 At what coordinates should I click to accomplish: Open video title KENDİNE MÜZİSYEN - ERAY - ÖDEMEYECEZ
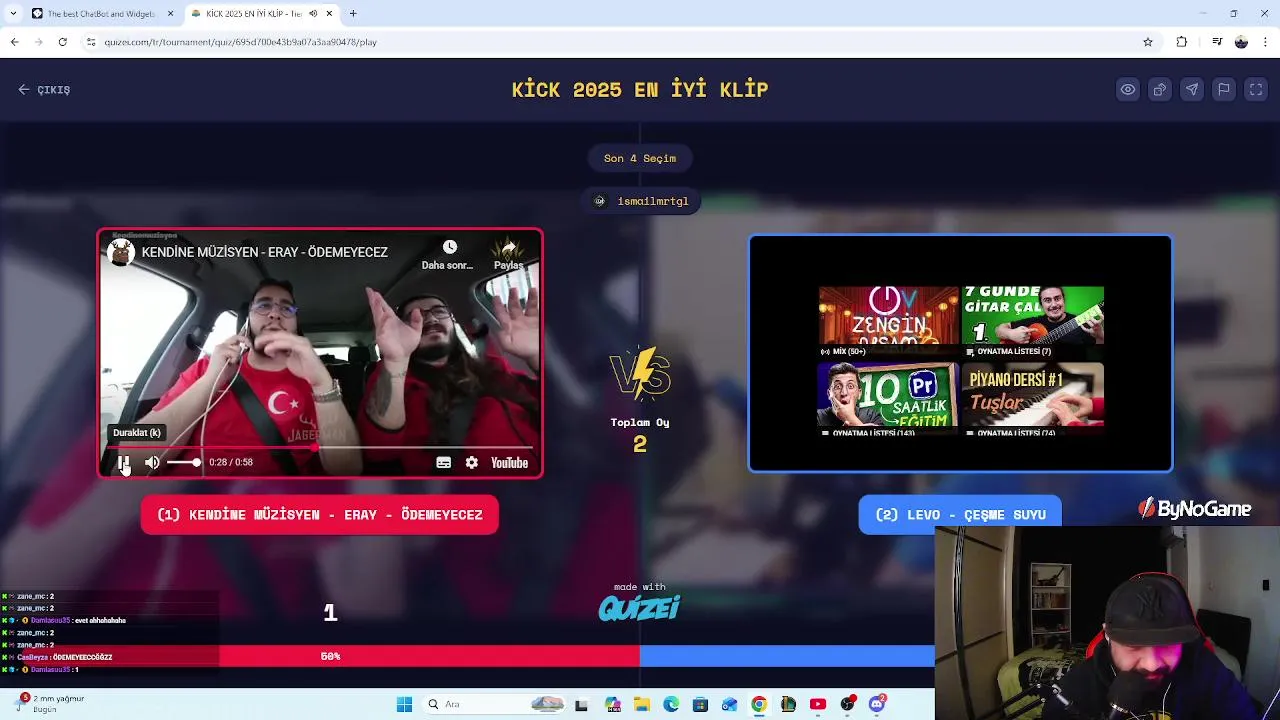(x=265, y=252)
